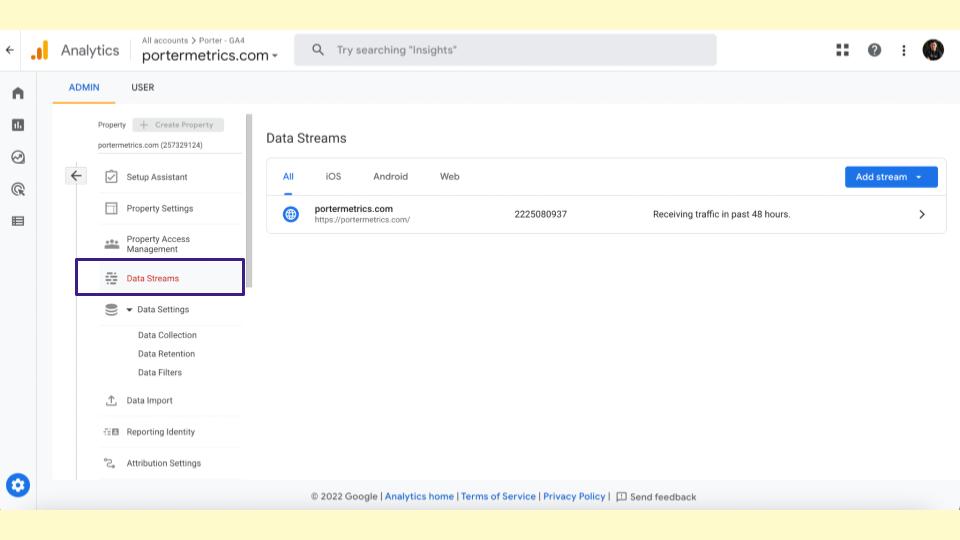Click the globe icon of portermetrics.com stream

pyautogui.click(x=291, y=214)
